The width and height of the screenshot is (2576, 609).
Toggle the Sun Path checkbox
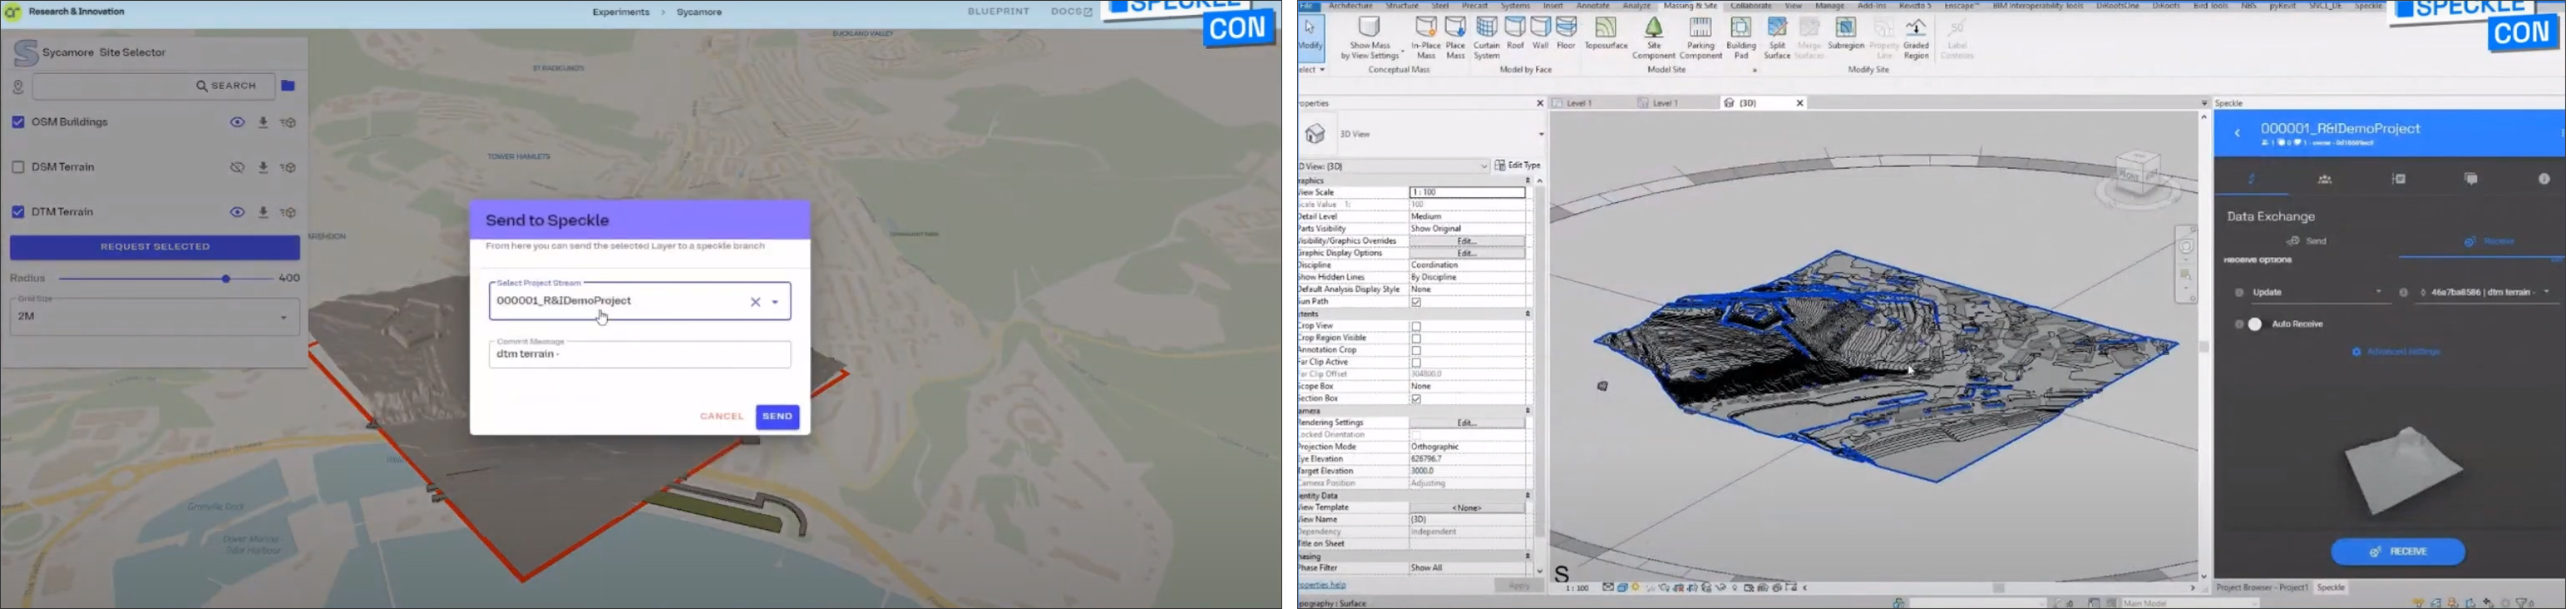pos(1416,302)
